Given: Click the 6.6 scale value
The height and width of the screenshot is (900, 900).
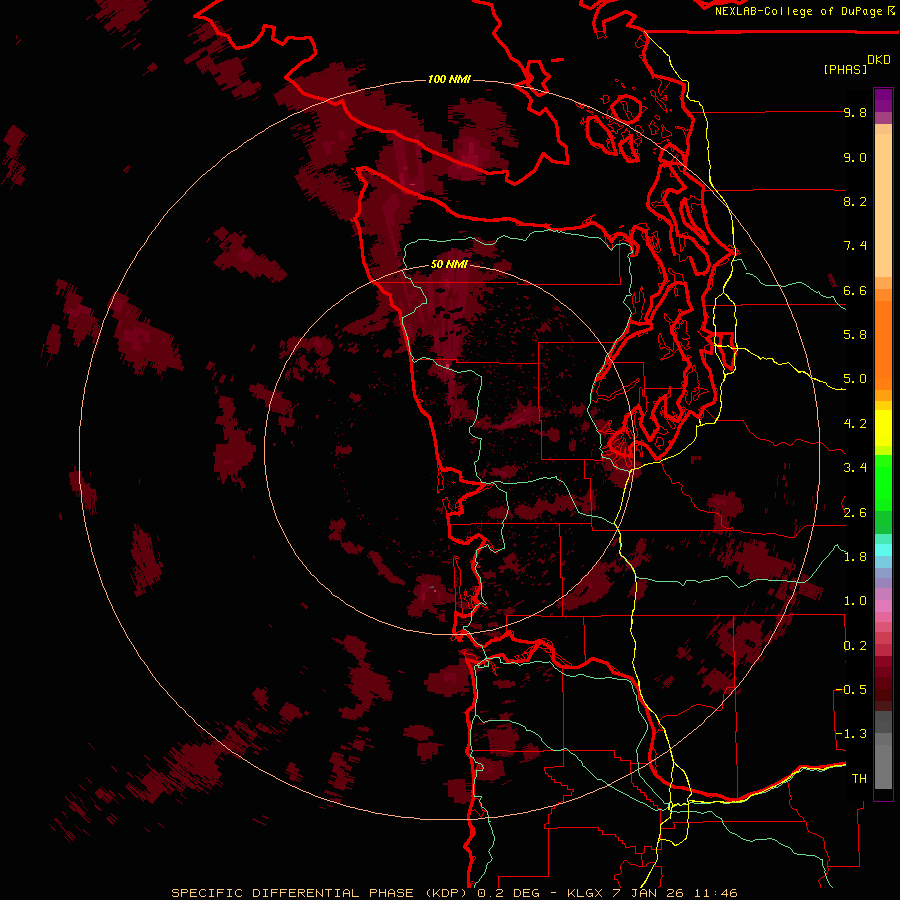Looking at the screenshot, I should point(855,290).
